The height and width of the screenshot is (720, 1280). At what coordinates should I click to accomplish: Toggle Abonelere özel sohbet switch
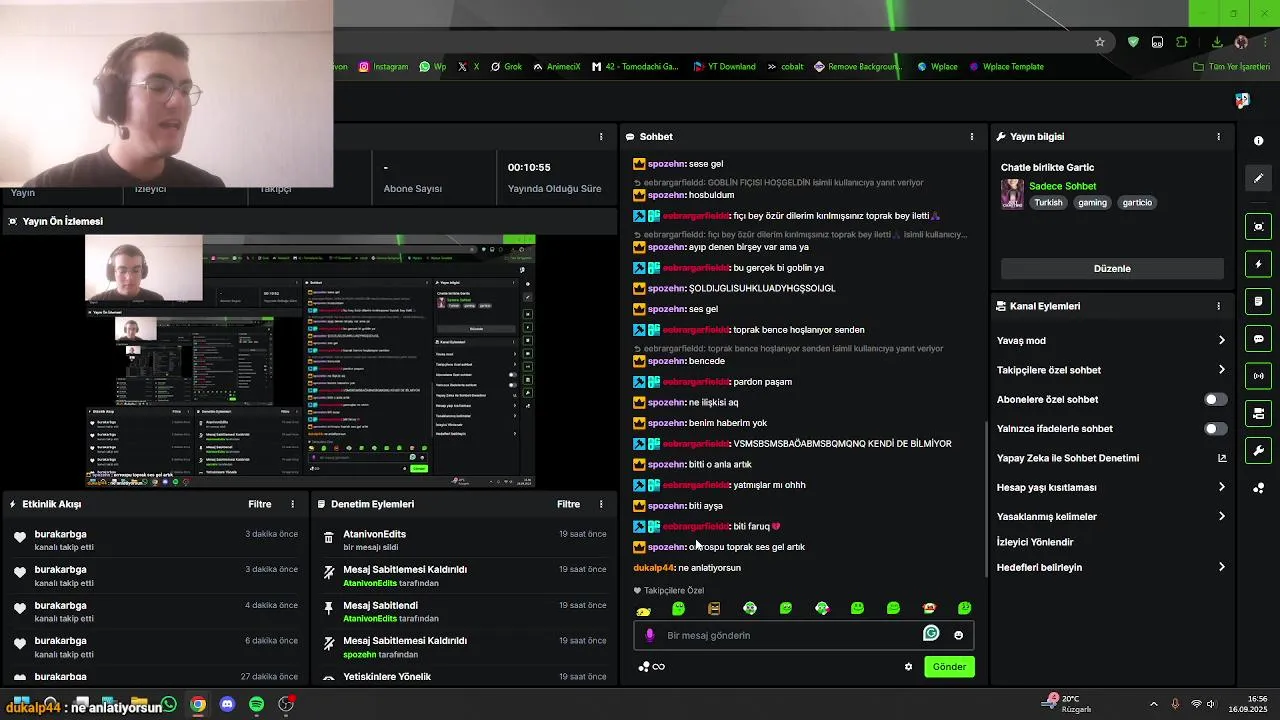(1215, 399)
